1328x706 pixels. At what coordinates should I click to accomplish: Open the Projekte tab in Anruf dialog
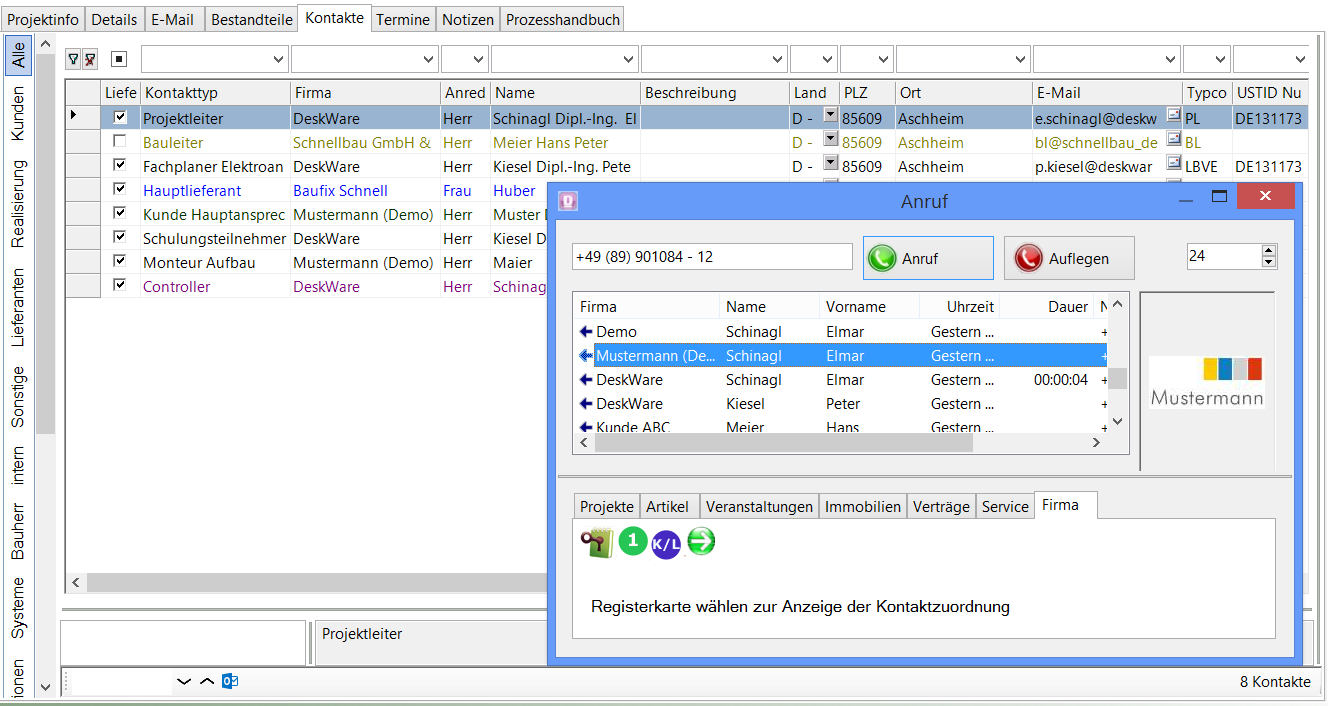coord(607,506)
